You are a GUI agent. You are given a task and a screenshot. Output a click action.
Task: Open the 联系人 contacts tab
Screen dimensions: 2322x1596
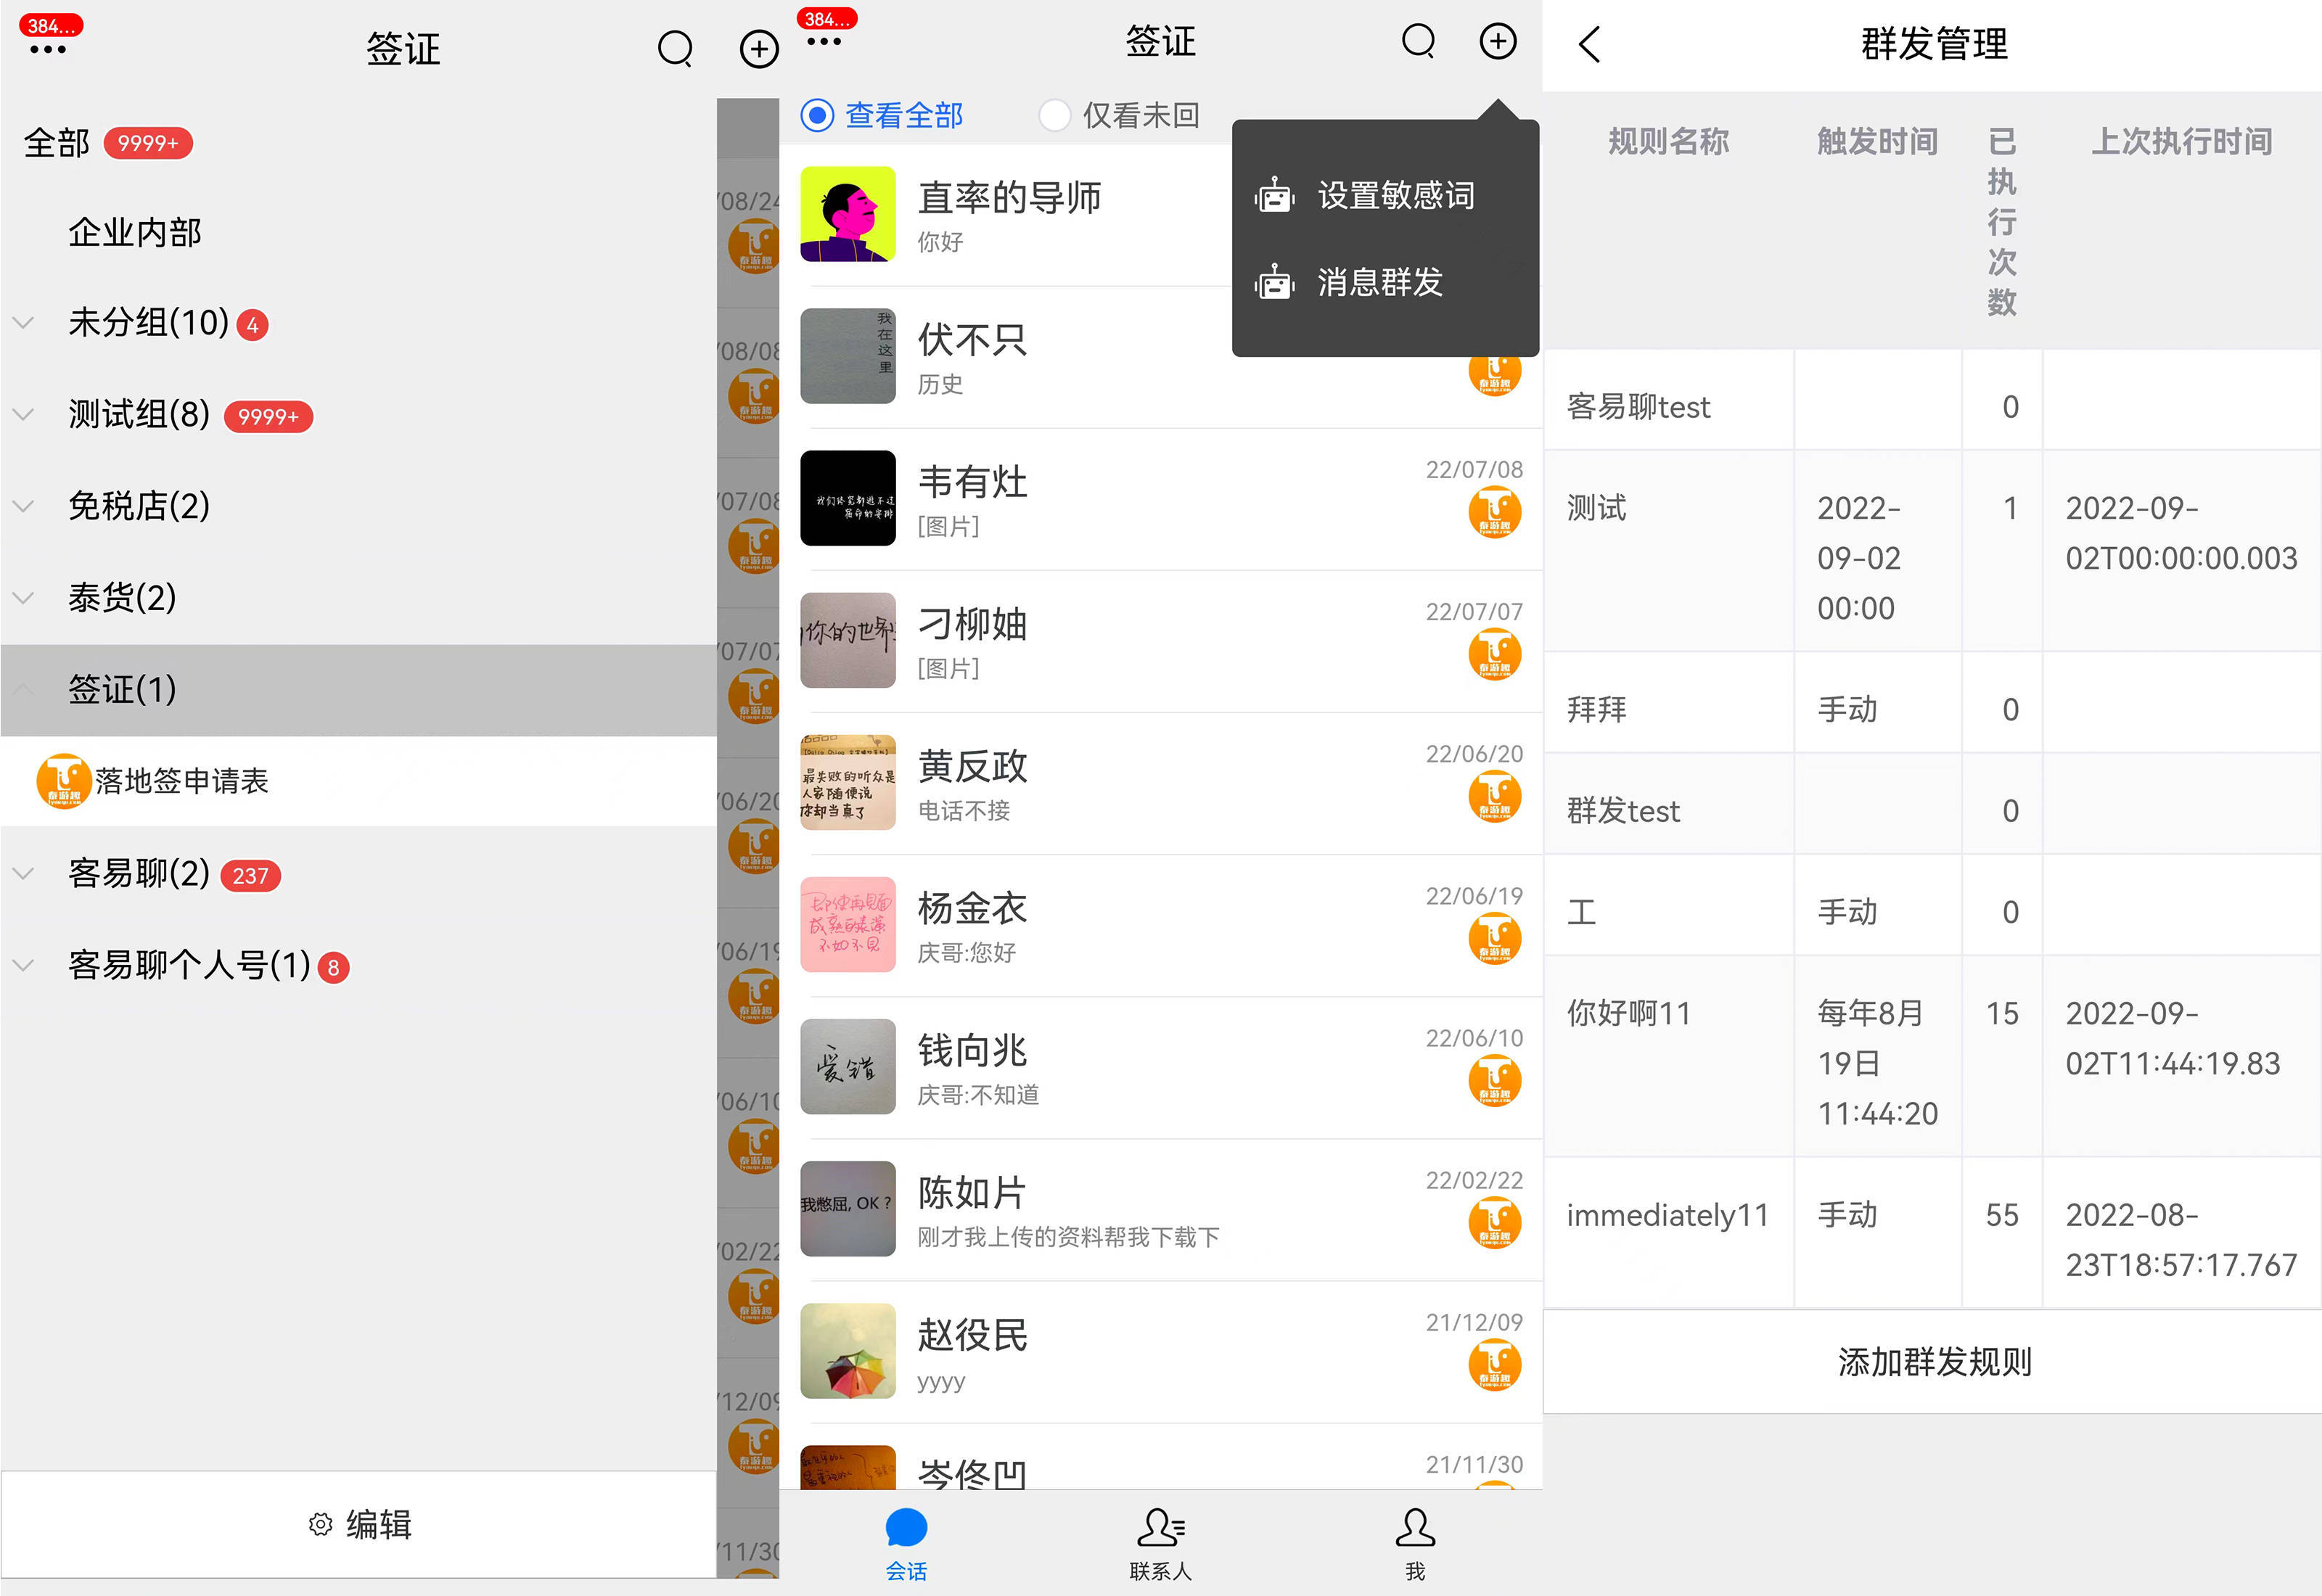1160,1540
